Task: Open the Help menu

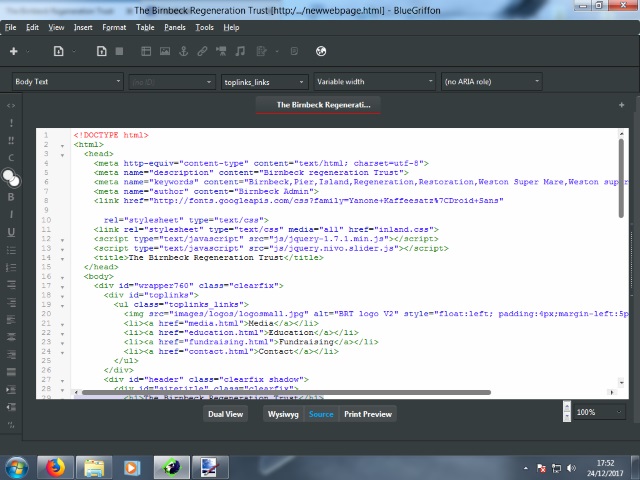Action: pyautogui.click(x=231, y=27)
